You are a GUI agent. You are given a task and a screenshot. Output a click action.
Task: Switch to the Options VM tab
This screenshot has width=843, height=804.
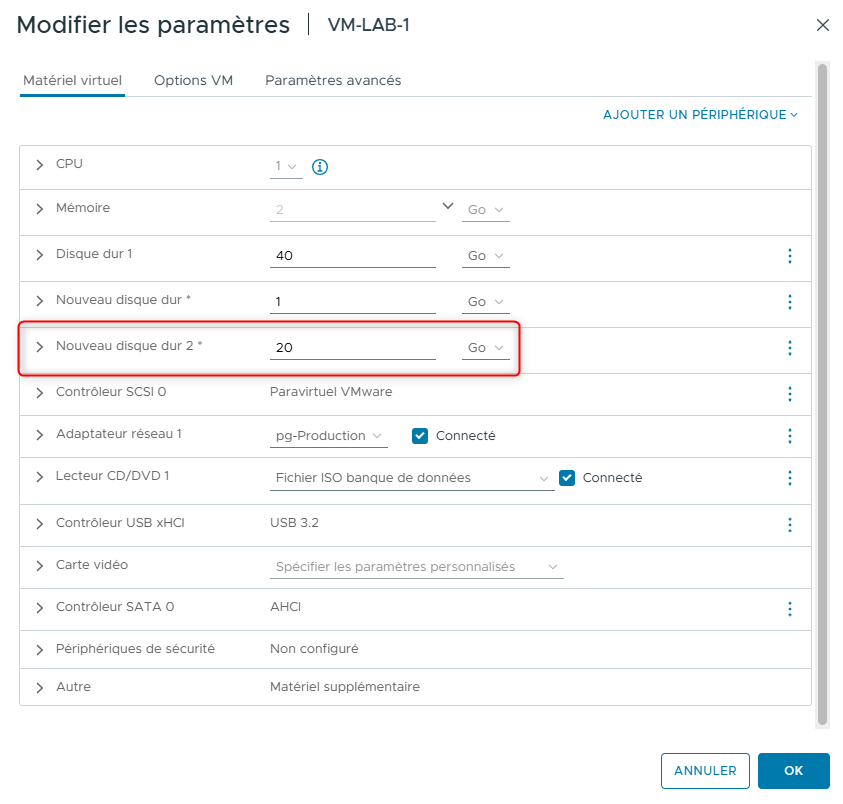click(193, 81)
